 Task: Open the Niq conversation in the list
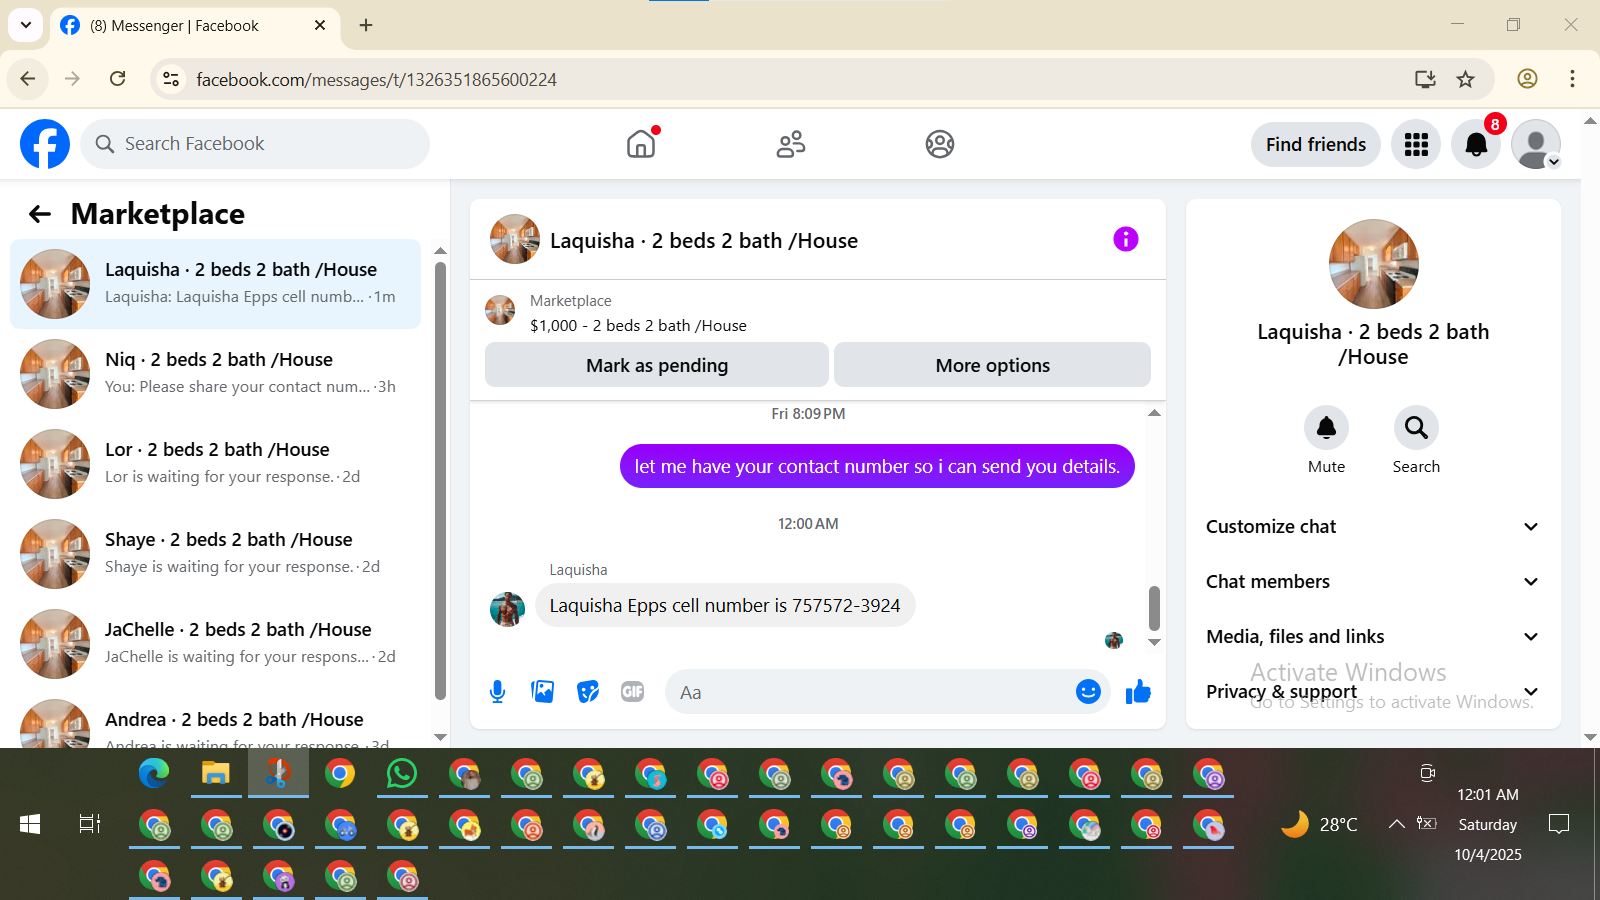coord(215,374)
